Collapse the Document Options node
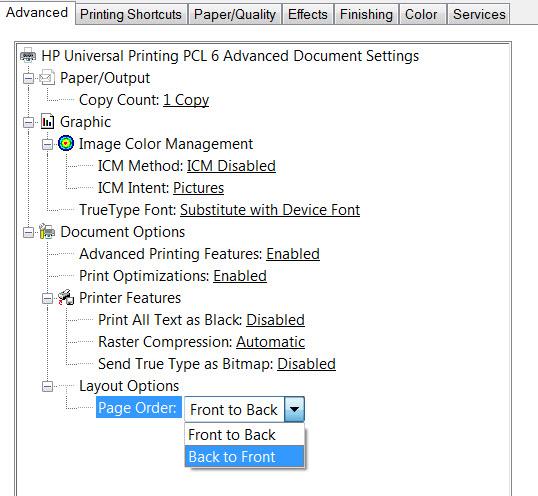The height and width of the screenshot is (496, 538). point(28,233)
